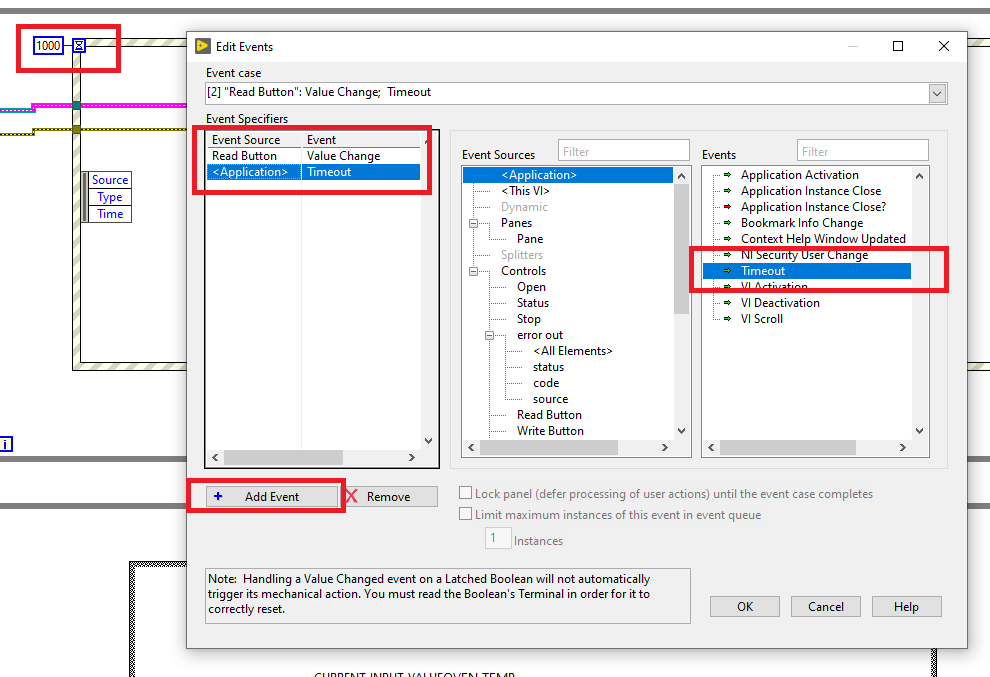Click the LabVIEW icon in Edit Events title bar
This screenshot has height=677, width=990.
pos(203,46)
